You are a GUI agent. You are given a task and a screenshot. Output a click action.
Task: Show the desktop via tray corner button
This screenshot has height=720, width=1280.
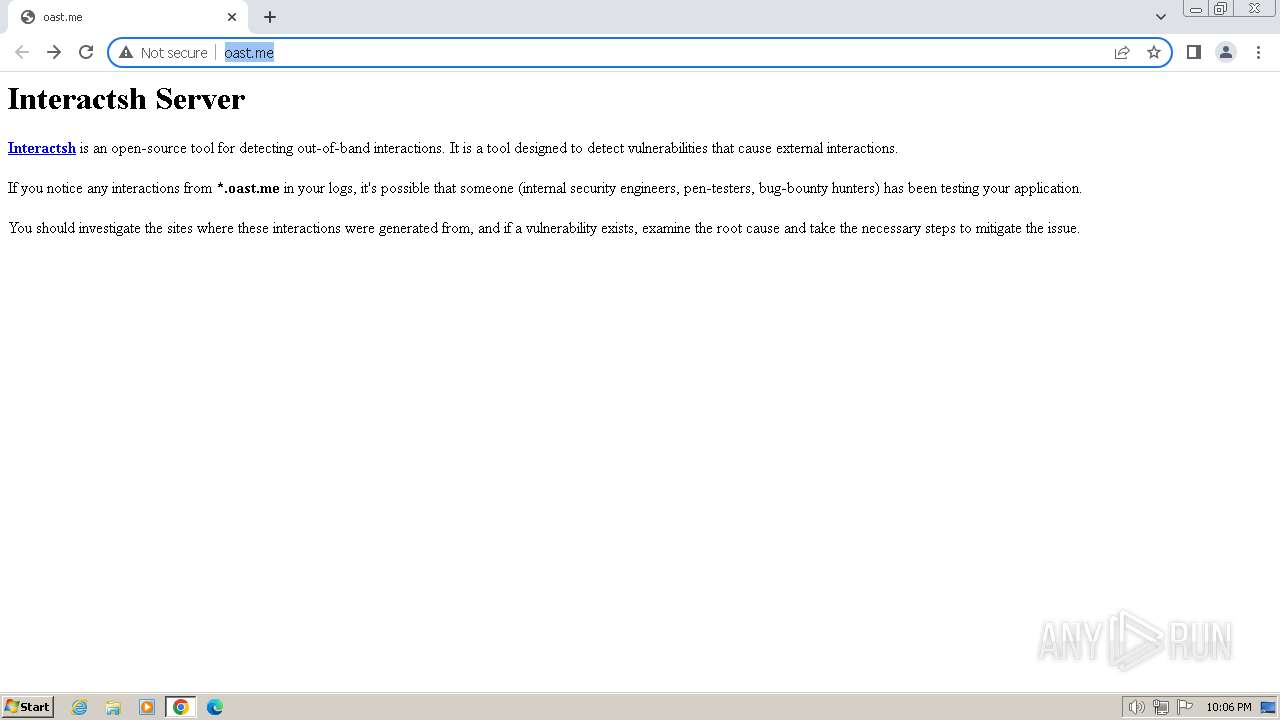point(1269,707)
